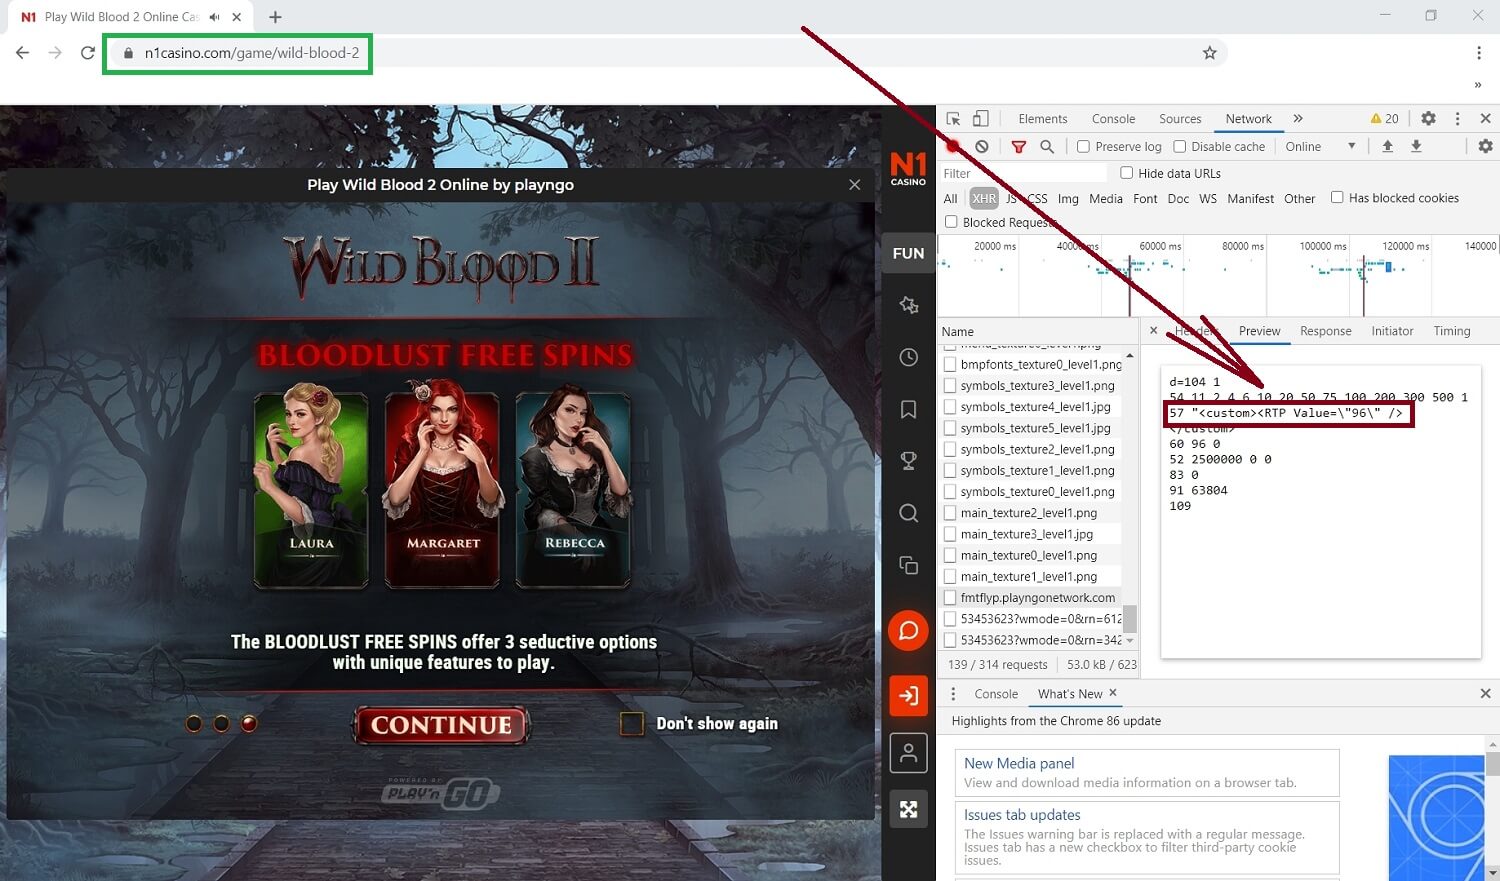Click the network Filter input field

pos(1022,173)
